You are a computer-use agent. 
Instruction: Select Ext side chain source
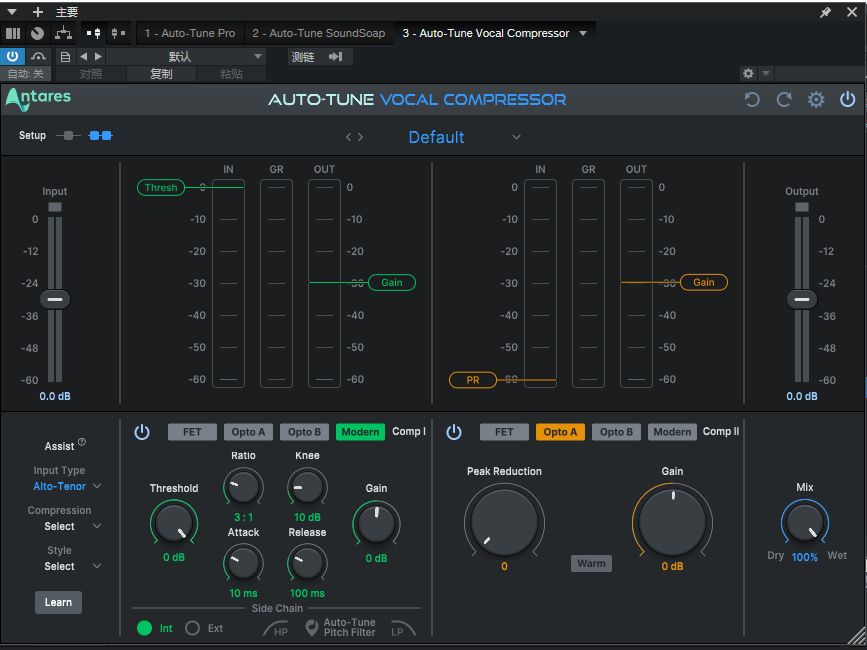pyautogui.click(x=192, y=628)
